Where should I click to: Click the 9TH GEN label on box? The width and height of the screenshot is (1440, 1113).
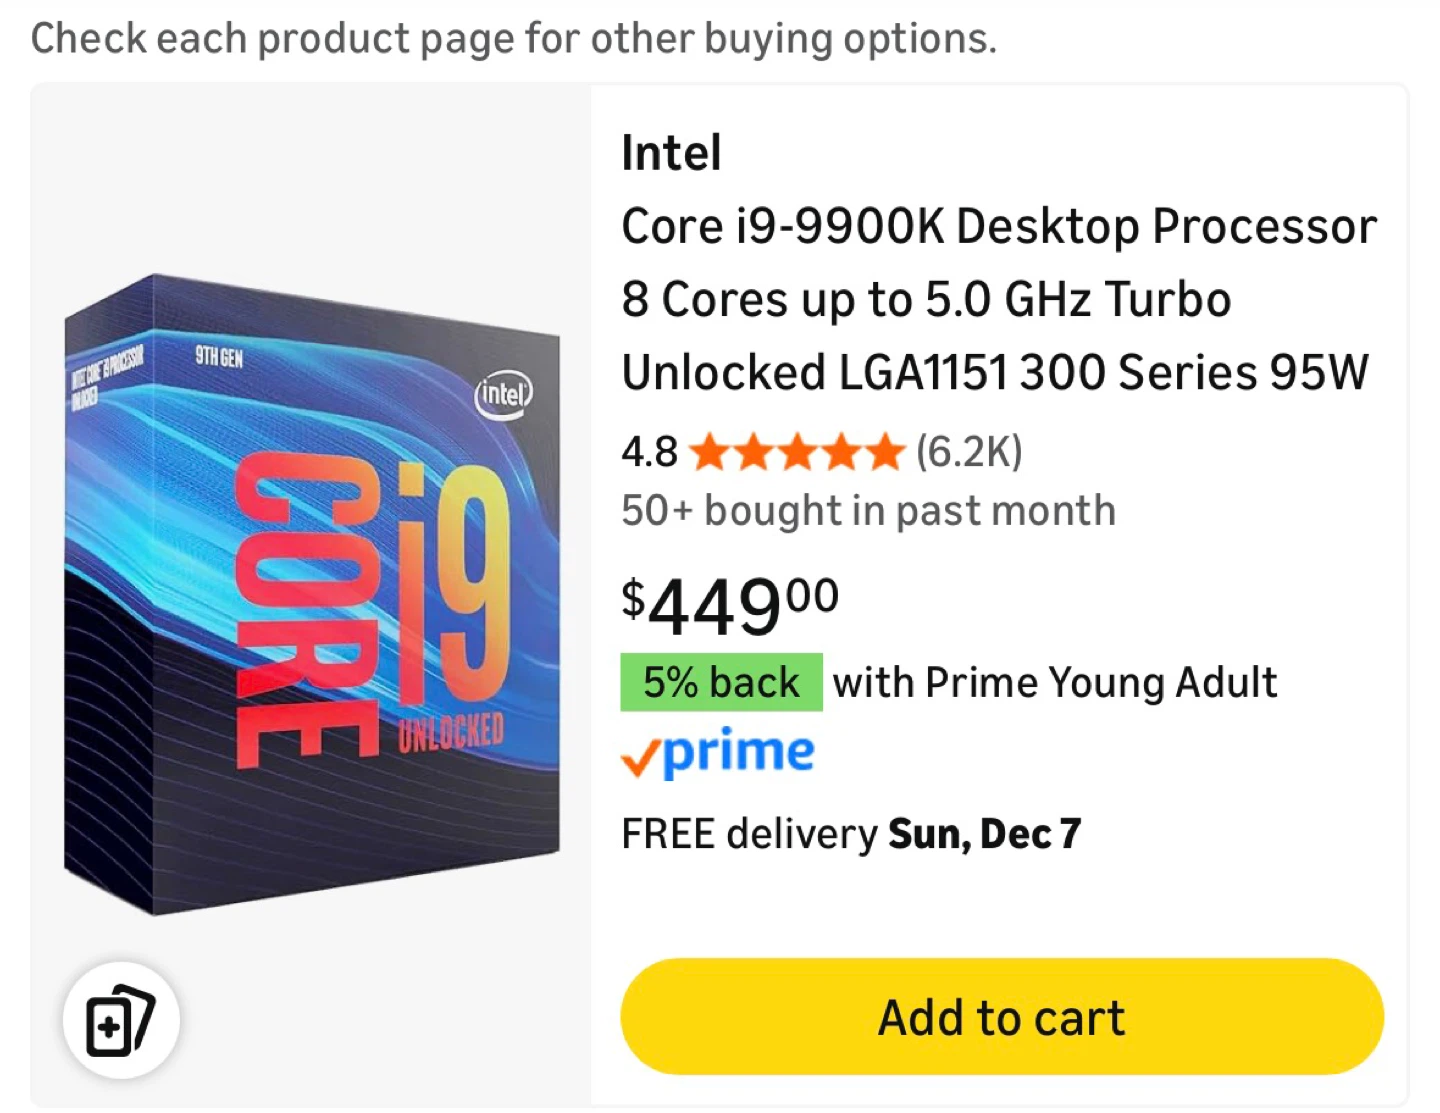tap(219, 357)
